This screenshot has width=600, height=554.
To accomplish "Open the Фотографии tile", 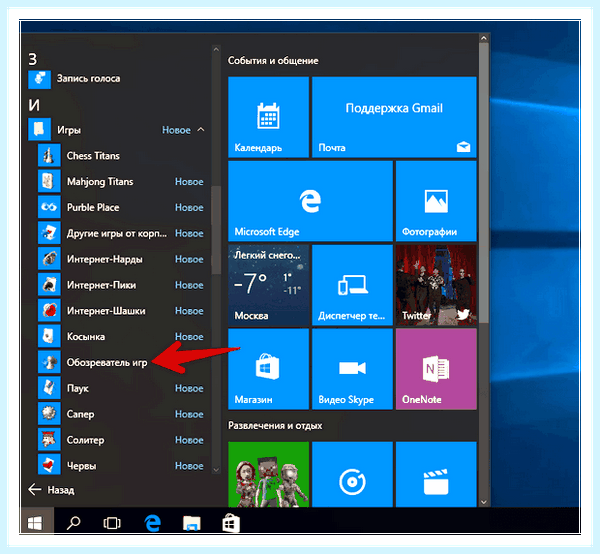I will (436, 201).
